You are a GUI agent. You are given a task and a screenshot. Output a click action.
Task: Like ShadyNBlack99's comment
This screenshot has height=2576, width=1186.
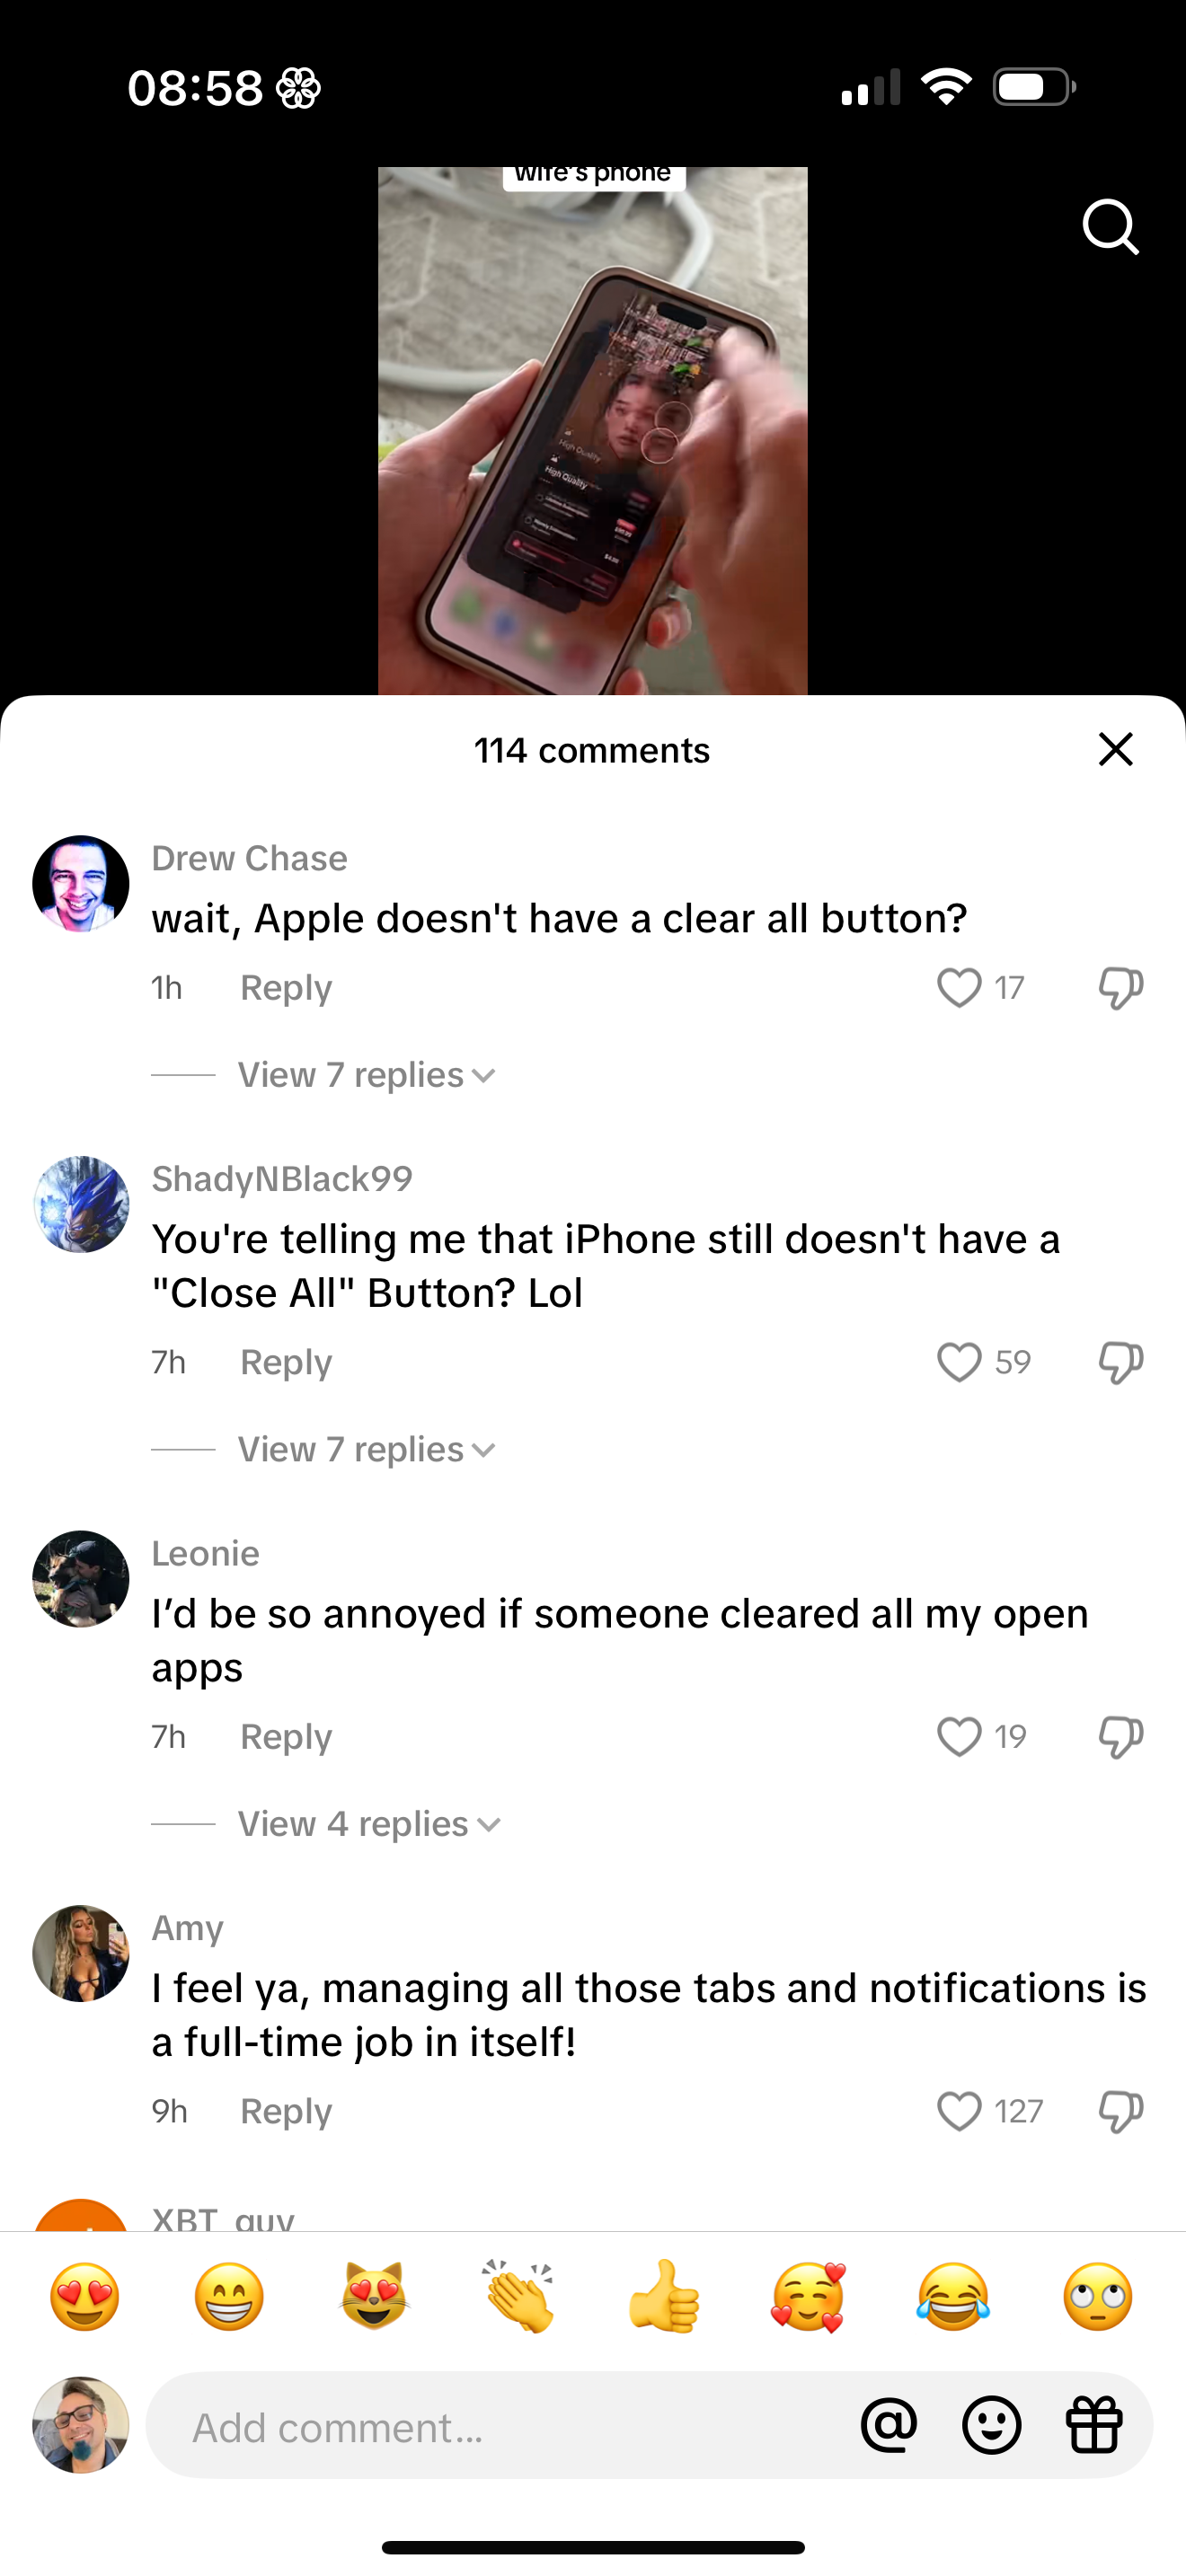[x=958, y=1362]
